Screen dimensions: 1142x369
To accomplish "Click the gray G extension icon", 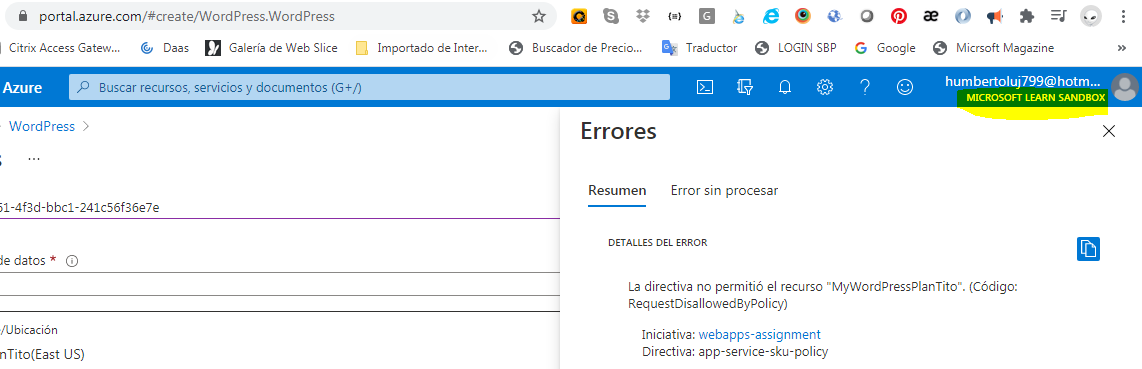I will click(x=706, y=16).
